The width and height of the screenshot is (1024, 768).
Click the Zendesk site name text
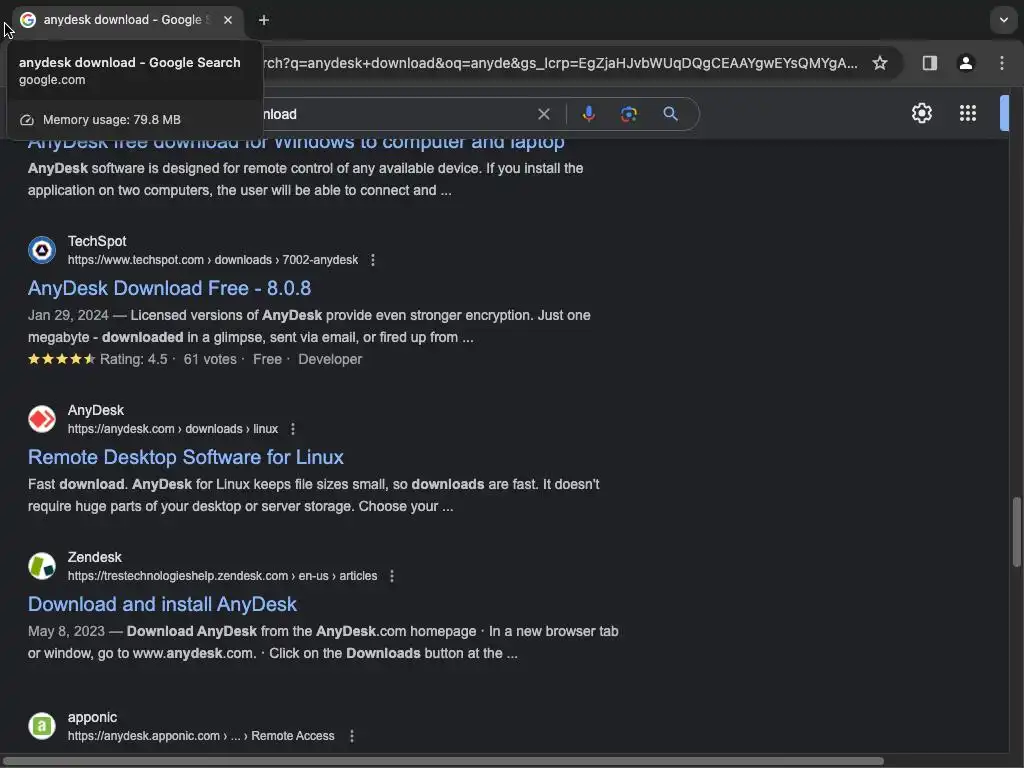(95, 557)
